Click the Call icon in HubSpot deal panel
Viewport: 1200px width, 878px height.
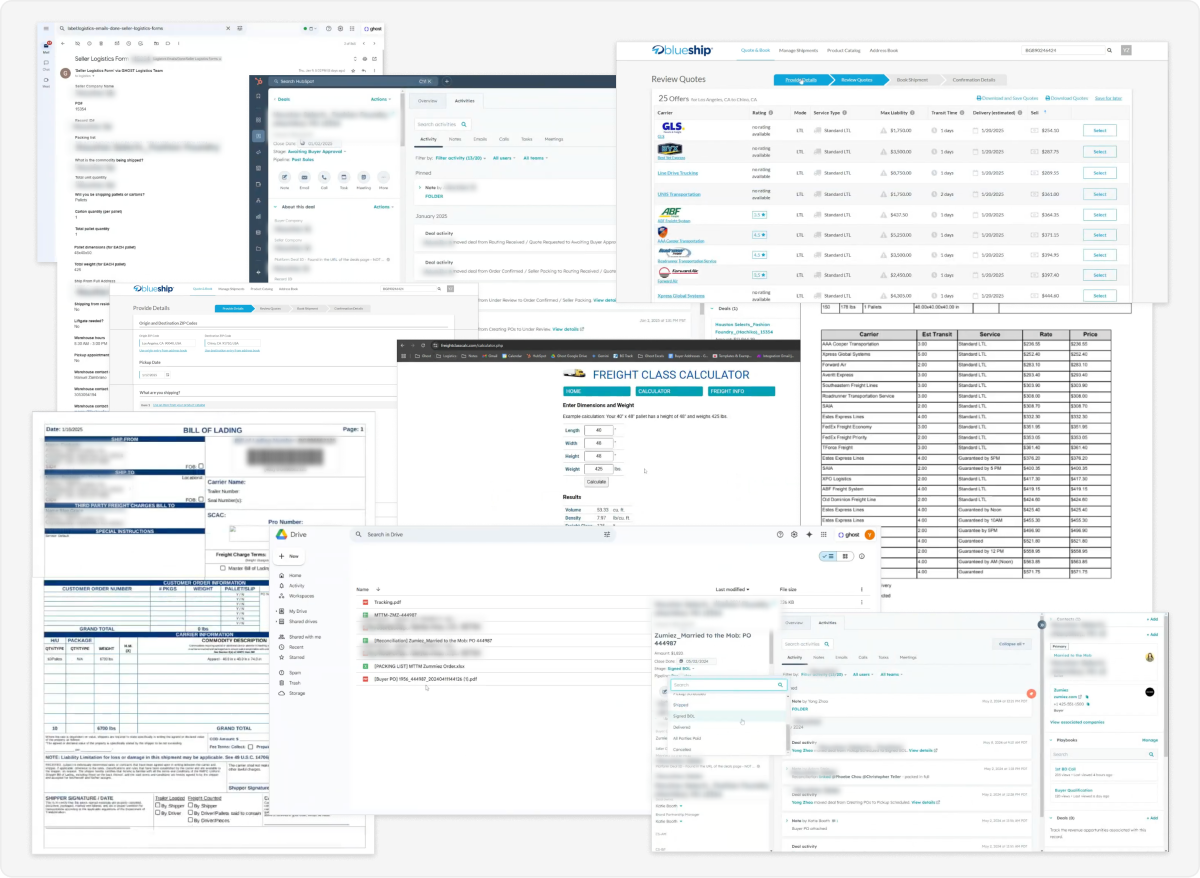pyautogui.click(x=324, y=176)
